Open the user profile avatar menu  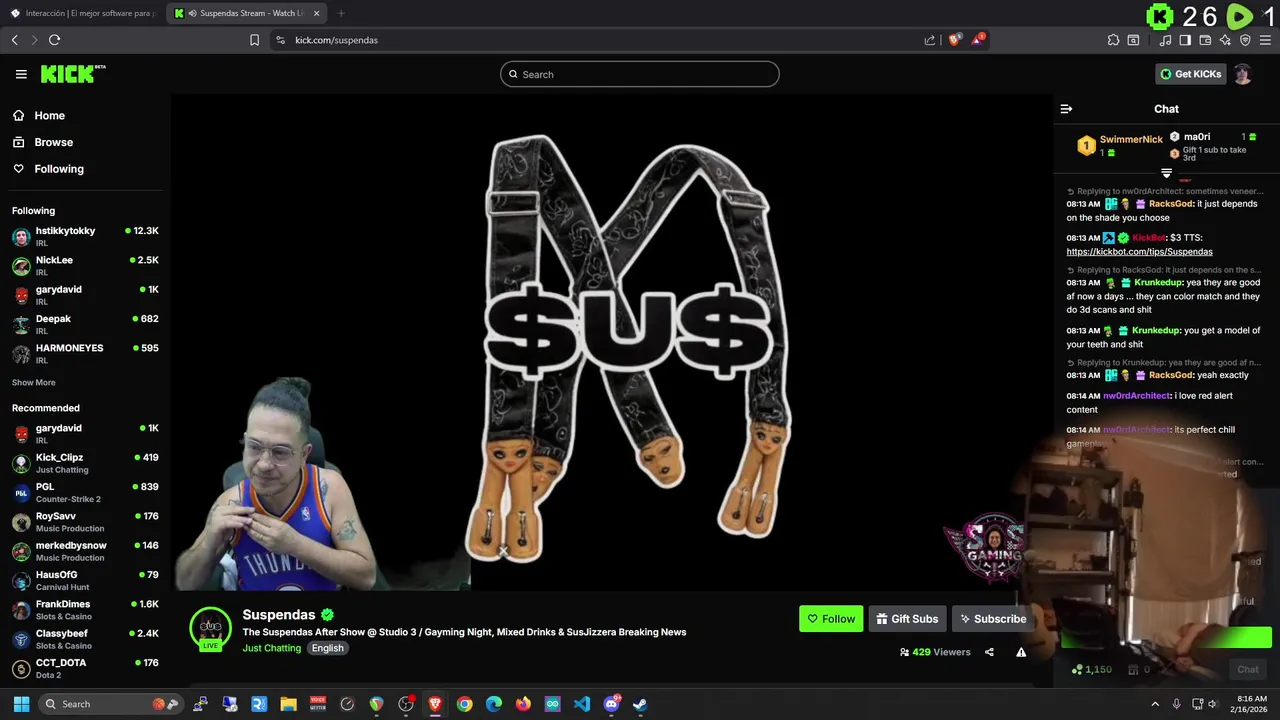tap(1242, 74)
